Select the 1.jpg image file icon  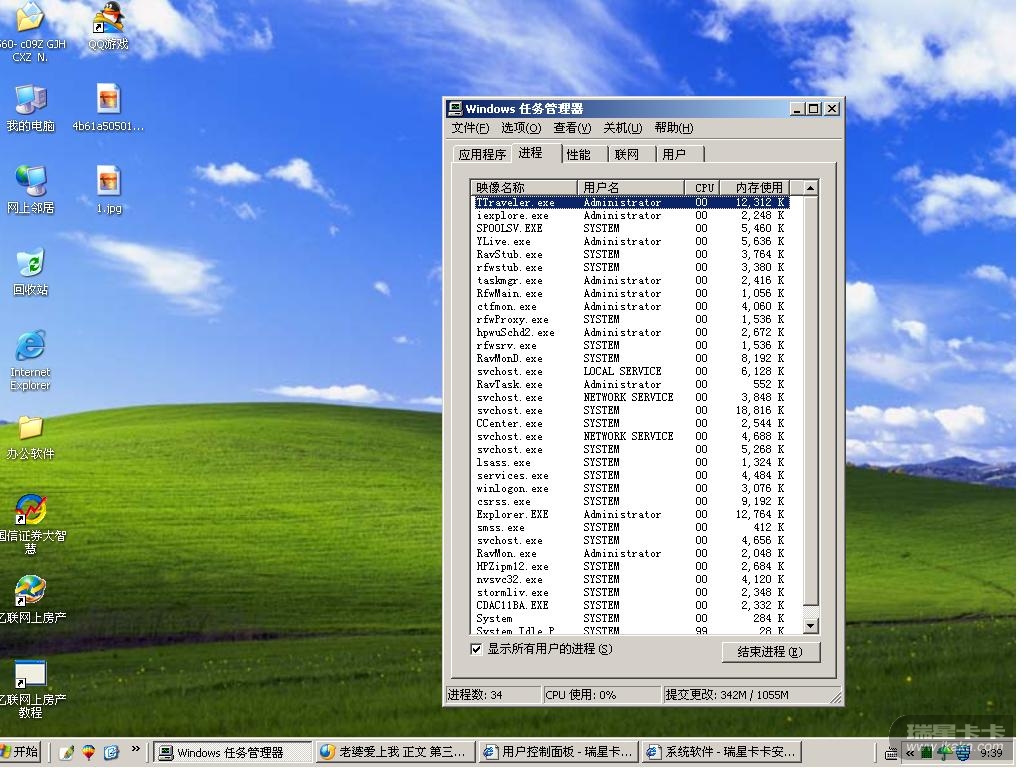click(x=108, y=183)
